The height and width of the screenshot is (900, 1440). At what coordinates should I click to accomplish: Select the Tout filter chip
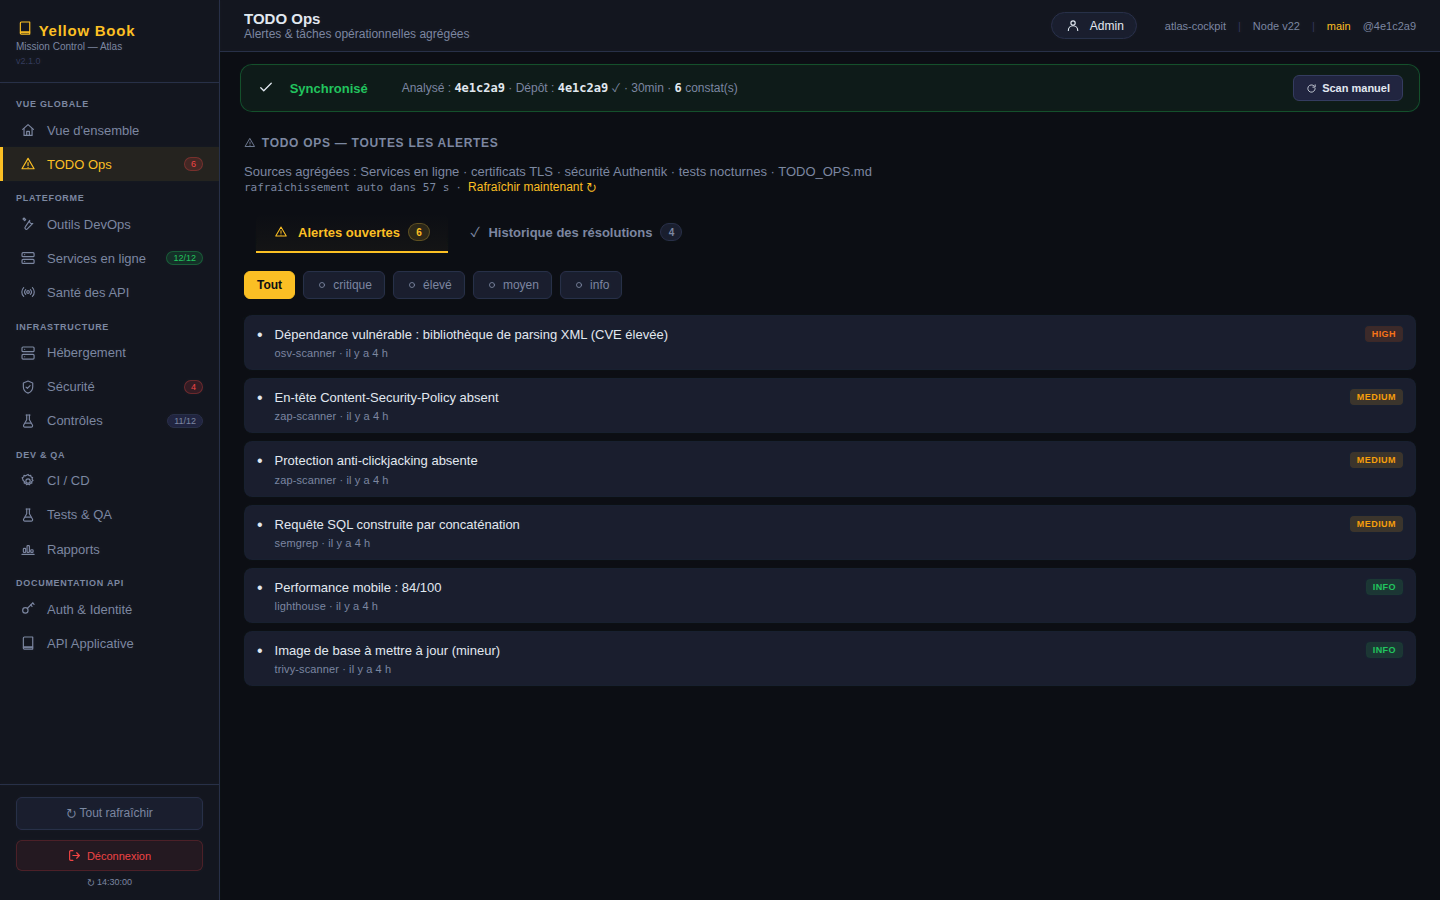[270, 285]
